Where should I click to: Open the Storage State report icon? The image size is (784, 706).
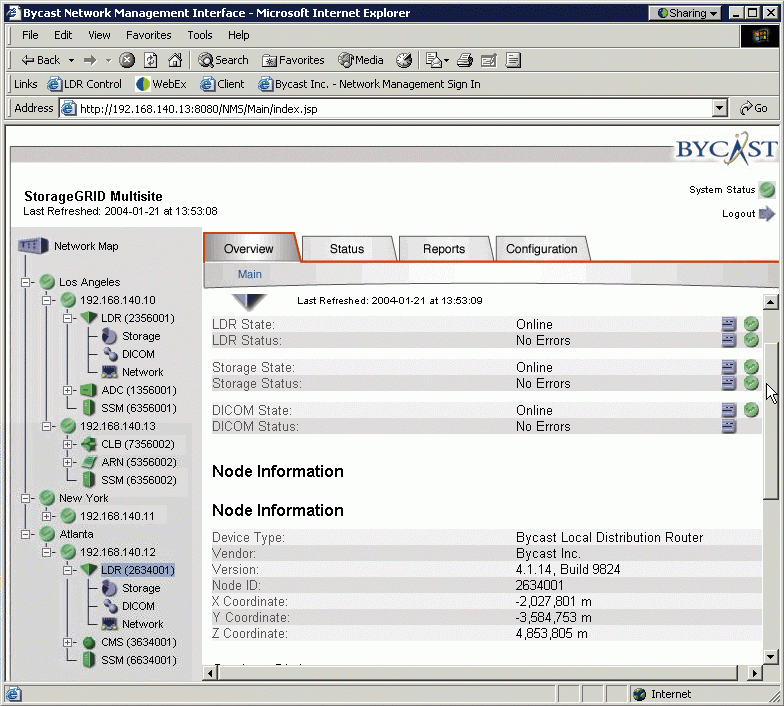coord(728,367)
